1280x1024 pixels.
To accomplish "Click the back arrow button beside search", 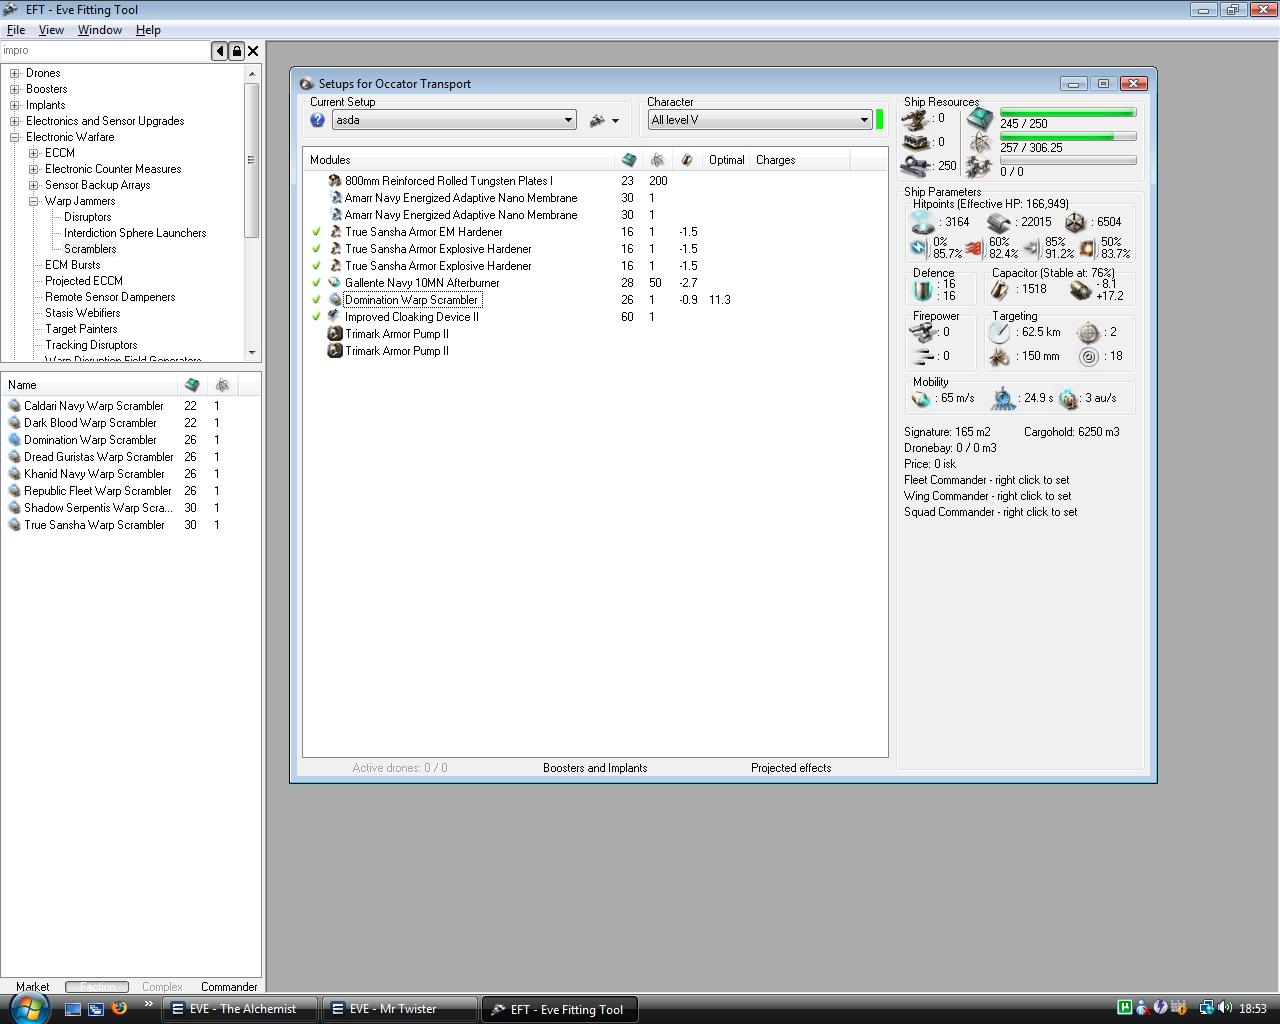I will 220,51.
